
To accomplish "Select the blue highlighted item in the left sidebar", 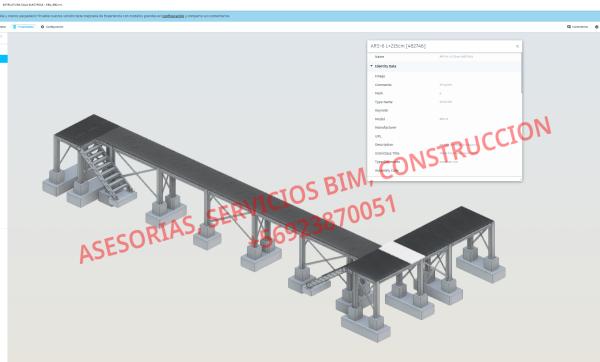I will [3, 59].
